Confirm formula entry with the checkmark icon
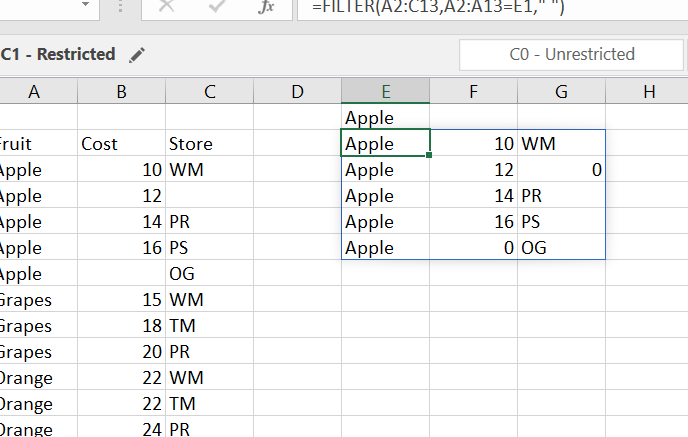Viewport: 688px width, 437px height. pos(217,6)
